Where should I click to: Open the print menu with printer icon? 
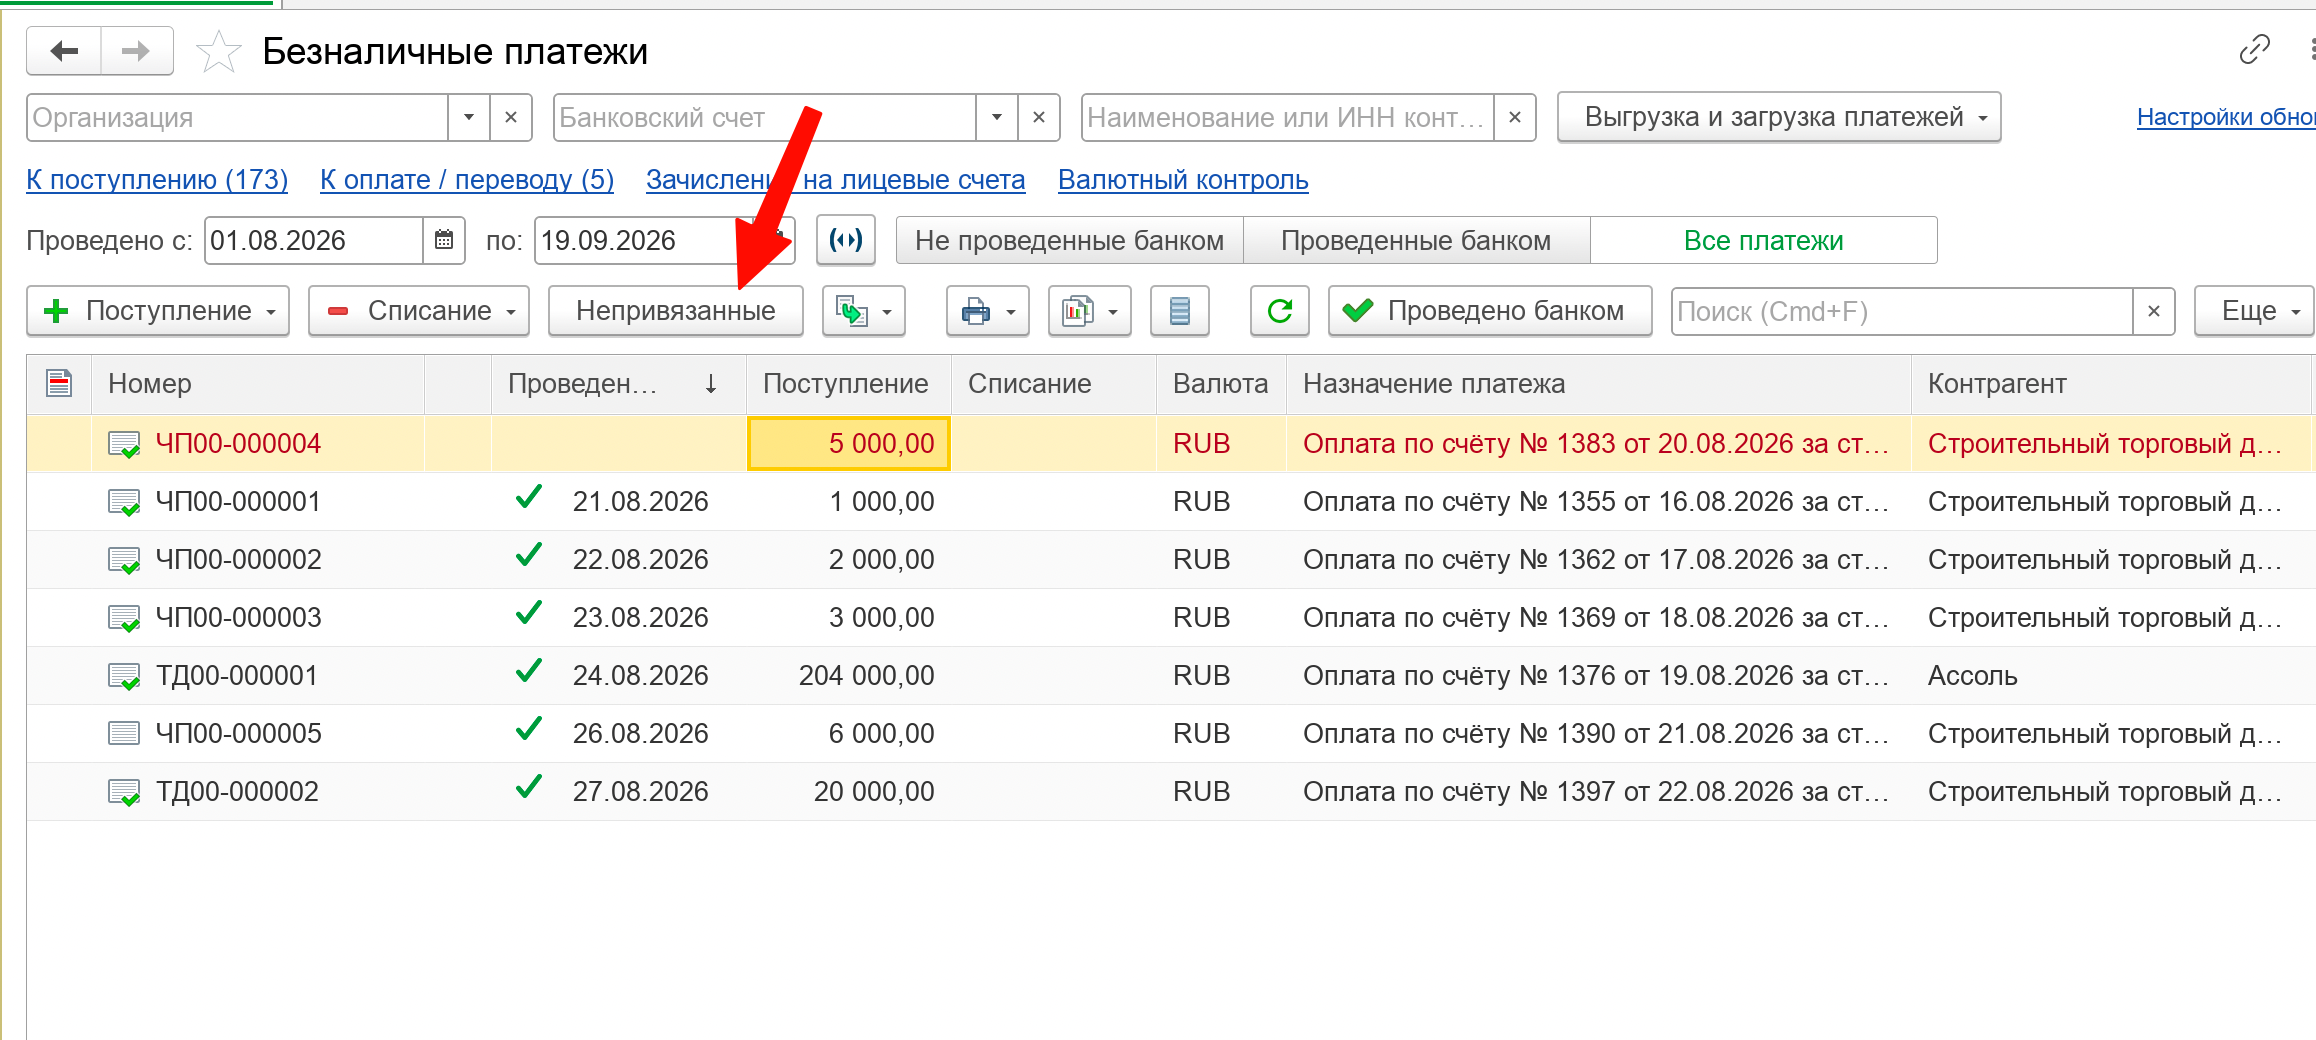987,312
